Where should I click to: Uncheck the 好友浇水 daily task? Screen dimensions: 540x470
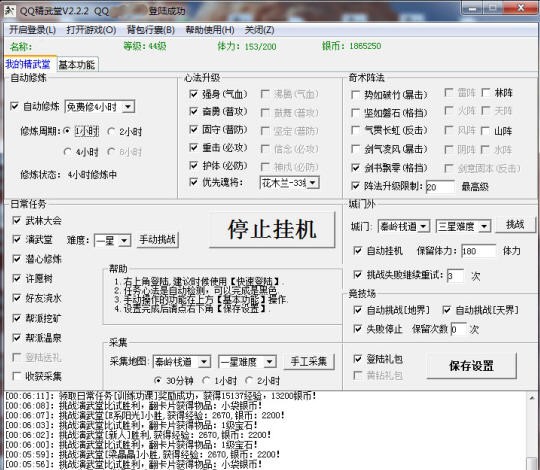pos(16,297)
